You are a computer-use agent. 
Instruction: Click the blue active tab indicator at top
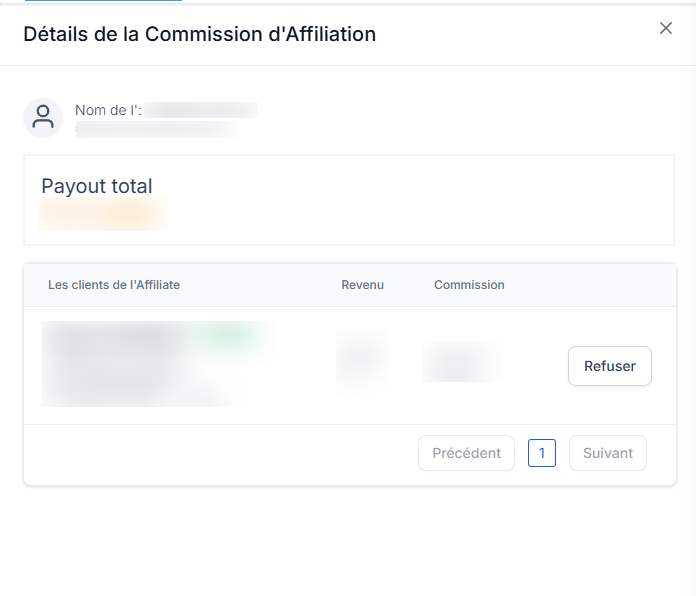(103, 0)
